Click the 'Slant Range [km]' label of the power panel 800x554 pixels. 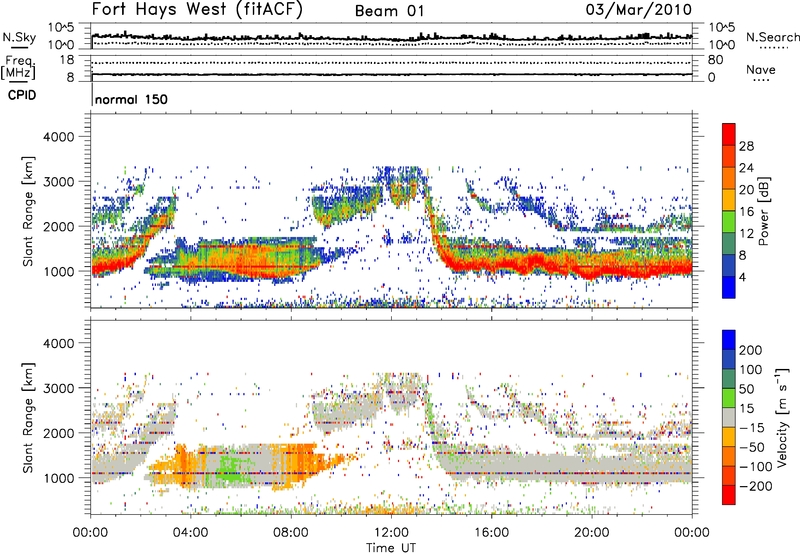pos(28,211)
